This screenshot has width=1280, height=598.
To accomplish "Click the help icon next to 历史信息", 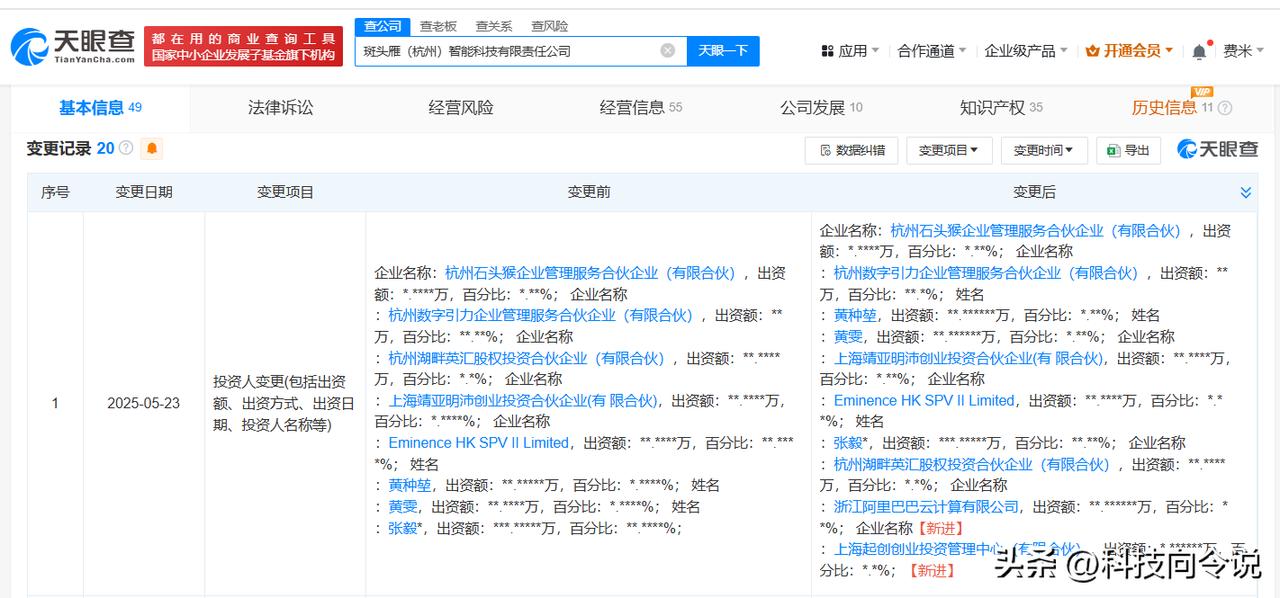I will tap(1225, 108).
